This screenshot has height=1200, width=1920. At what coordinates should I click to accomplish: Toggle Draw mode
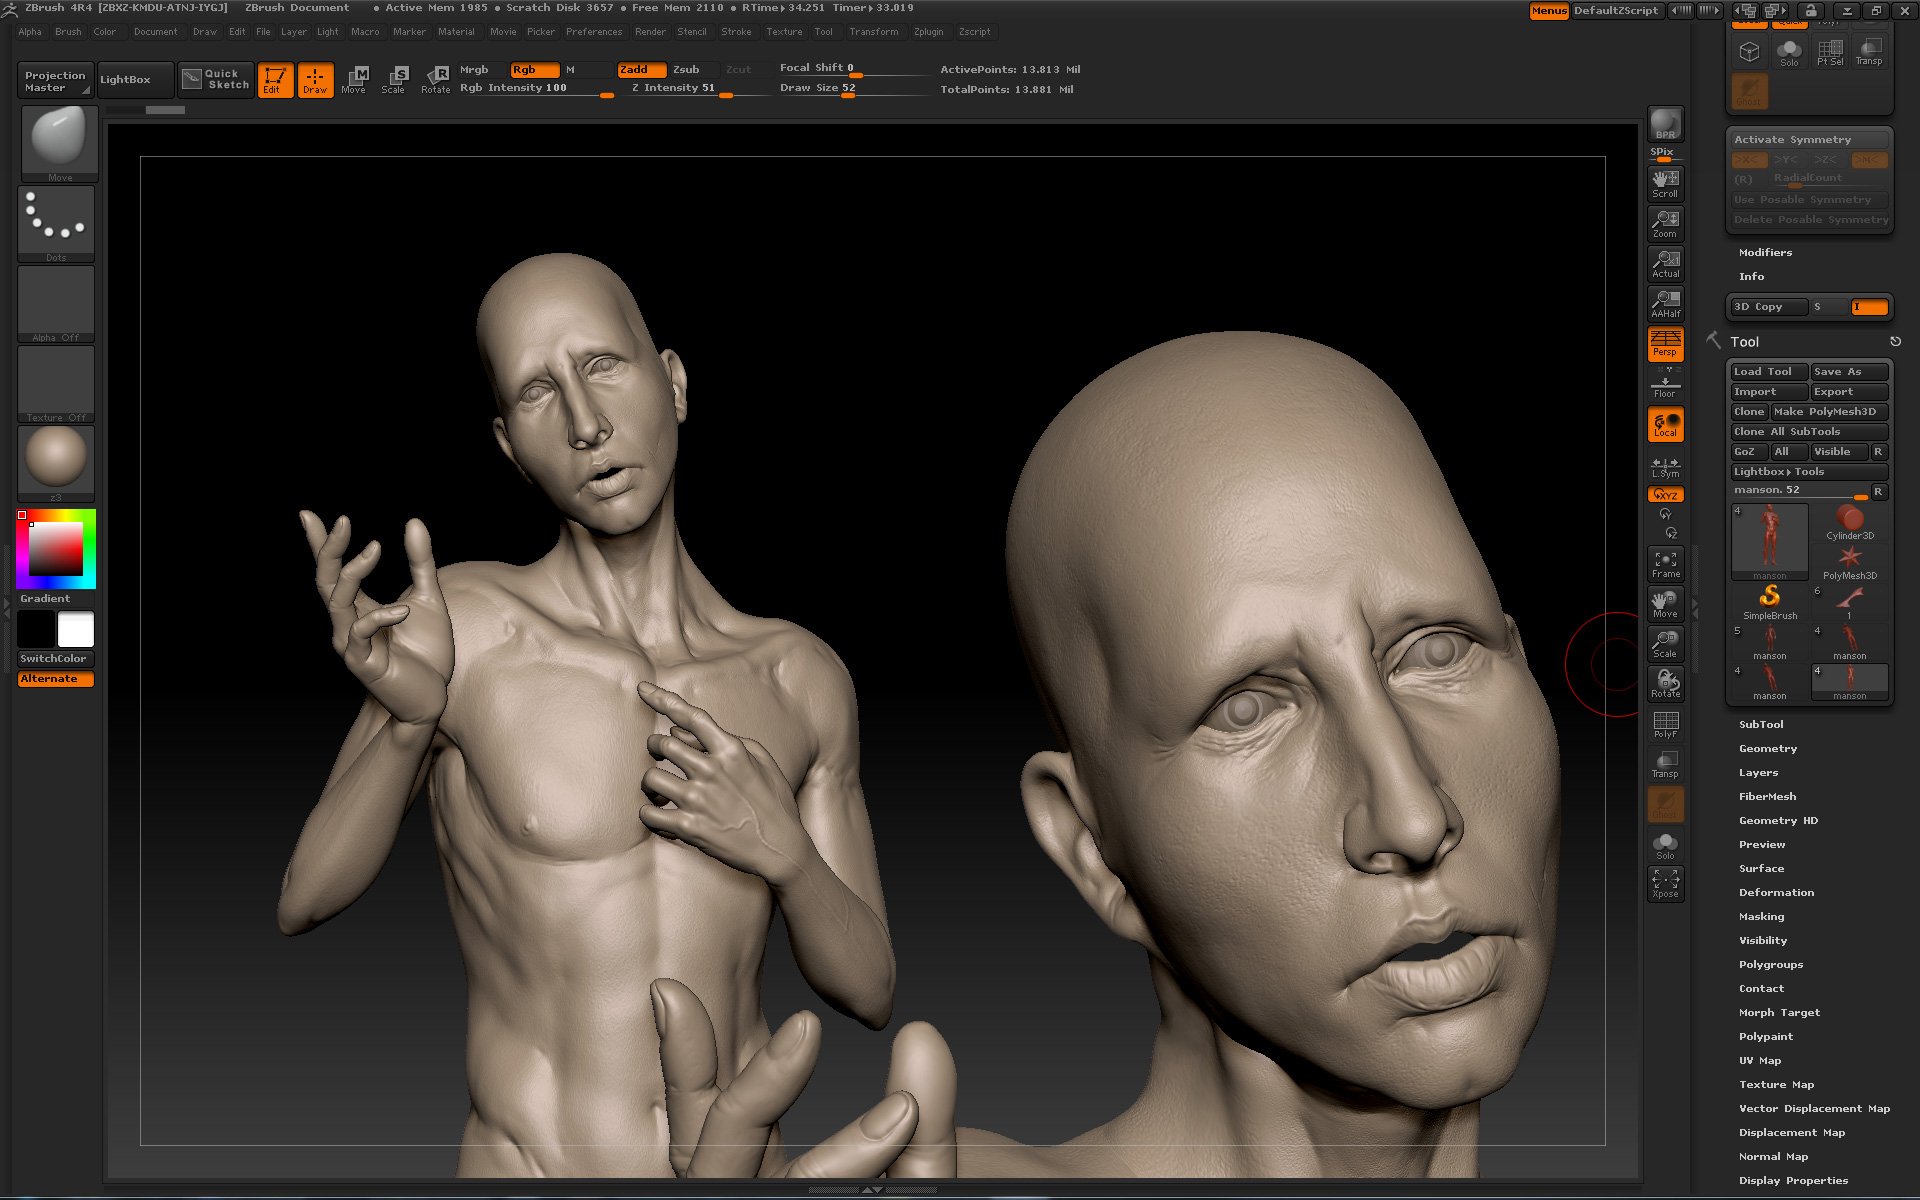pos(315,80)
